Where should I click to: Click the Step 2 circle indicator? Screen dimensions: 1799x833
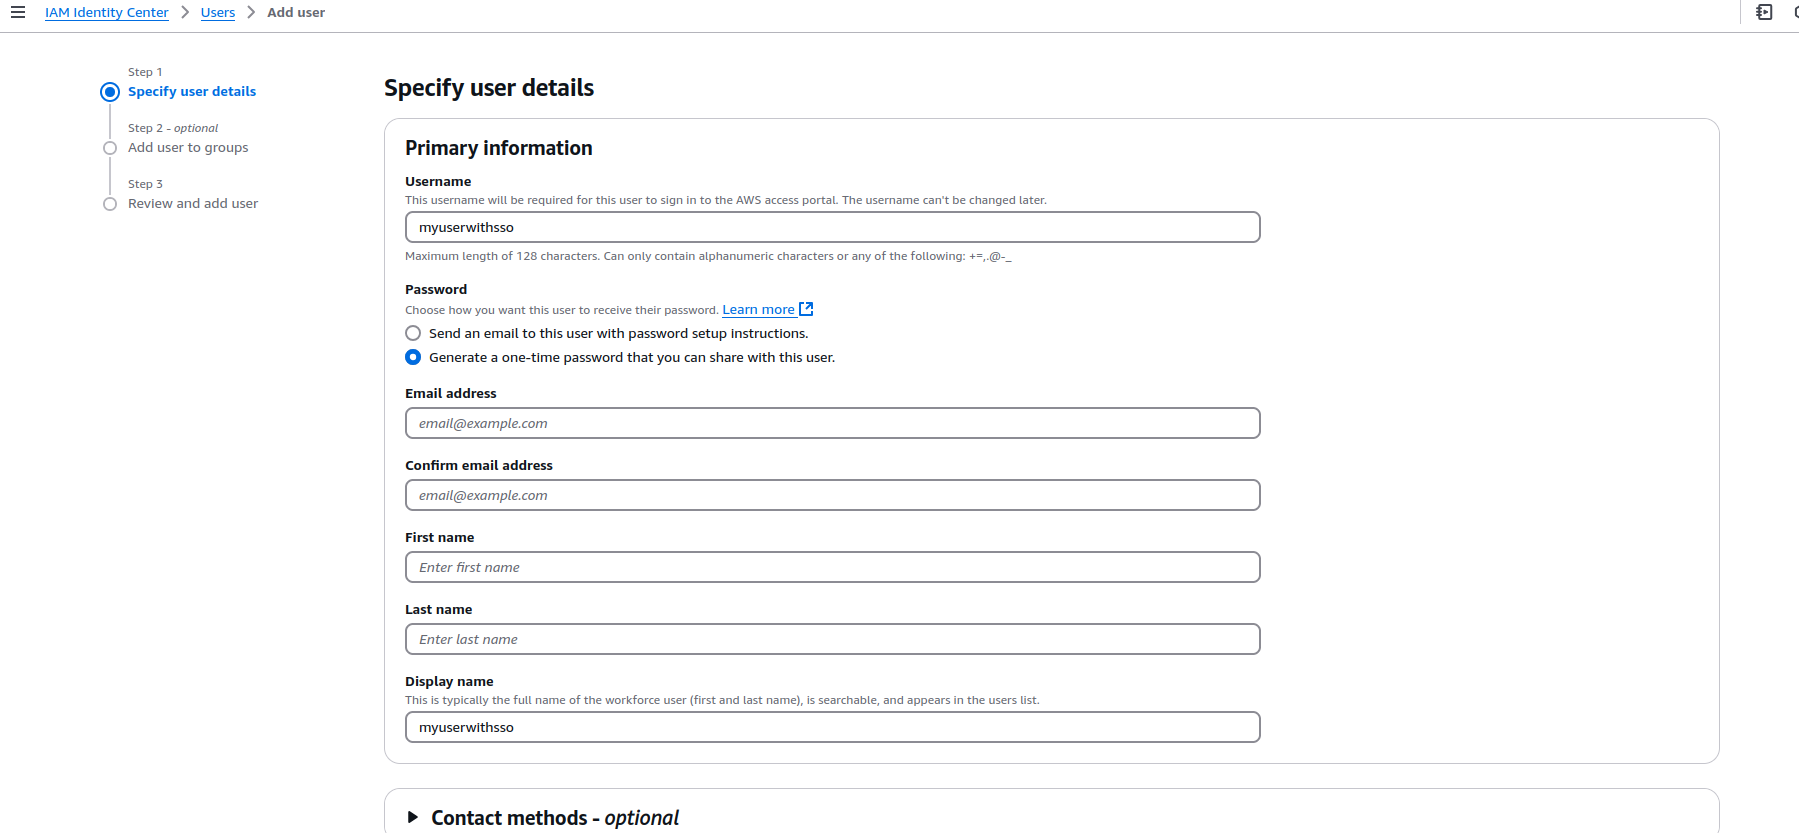pyautogui.click(x=110, y=148)
